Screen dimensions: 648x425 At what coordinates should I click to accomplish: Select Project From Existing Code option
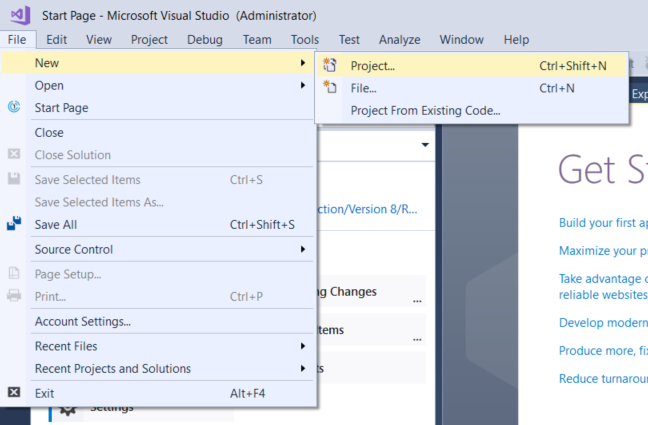[x=425, y=111]
